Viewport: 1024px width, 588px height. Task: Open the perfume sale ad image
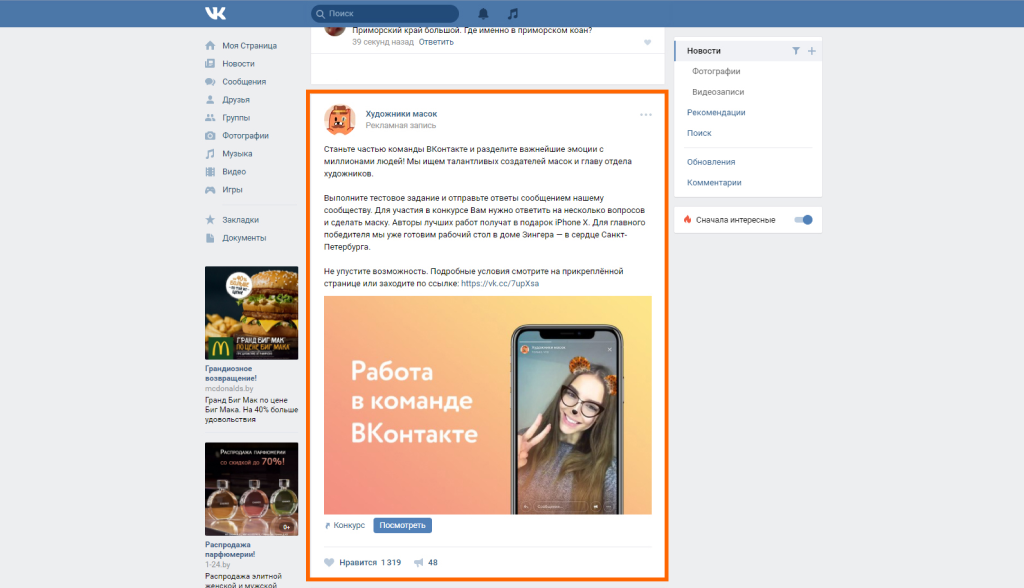click(x=251, y=489)
